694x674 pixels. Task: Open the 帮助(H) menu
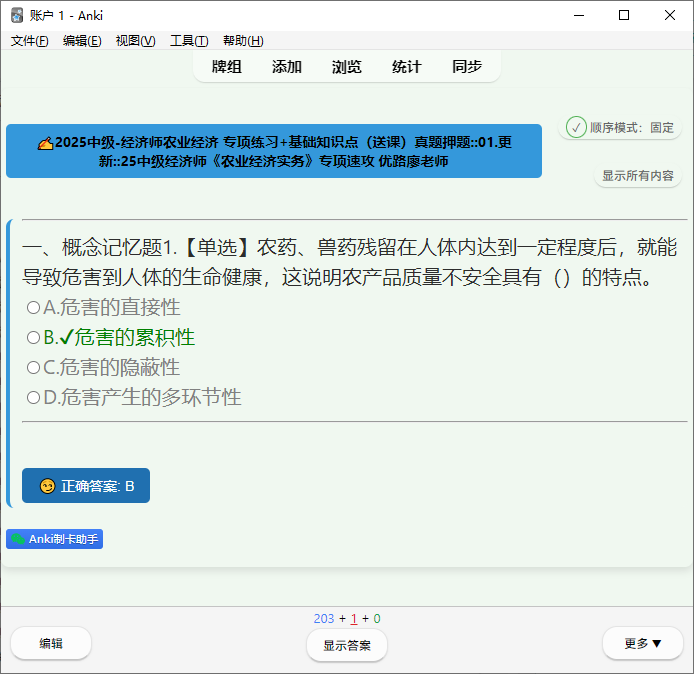[x=243, y=41]
